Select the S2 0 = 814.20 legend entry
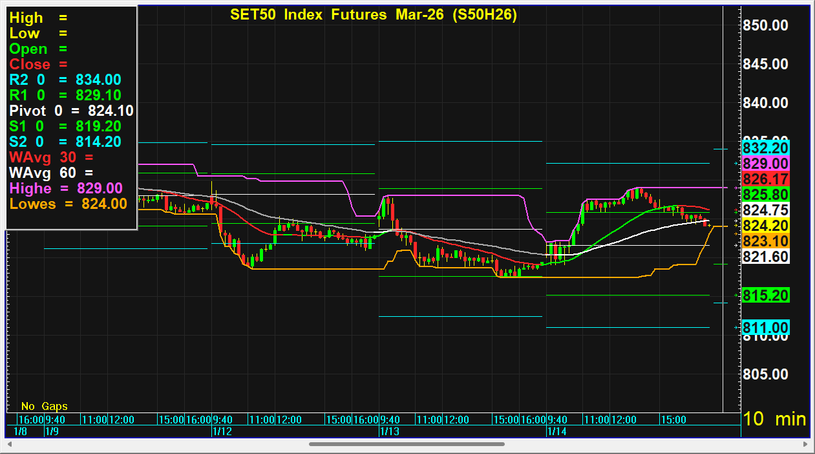The width and height of the screenshot is (815, 454). (x=65, y=142)
